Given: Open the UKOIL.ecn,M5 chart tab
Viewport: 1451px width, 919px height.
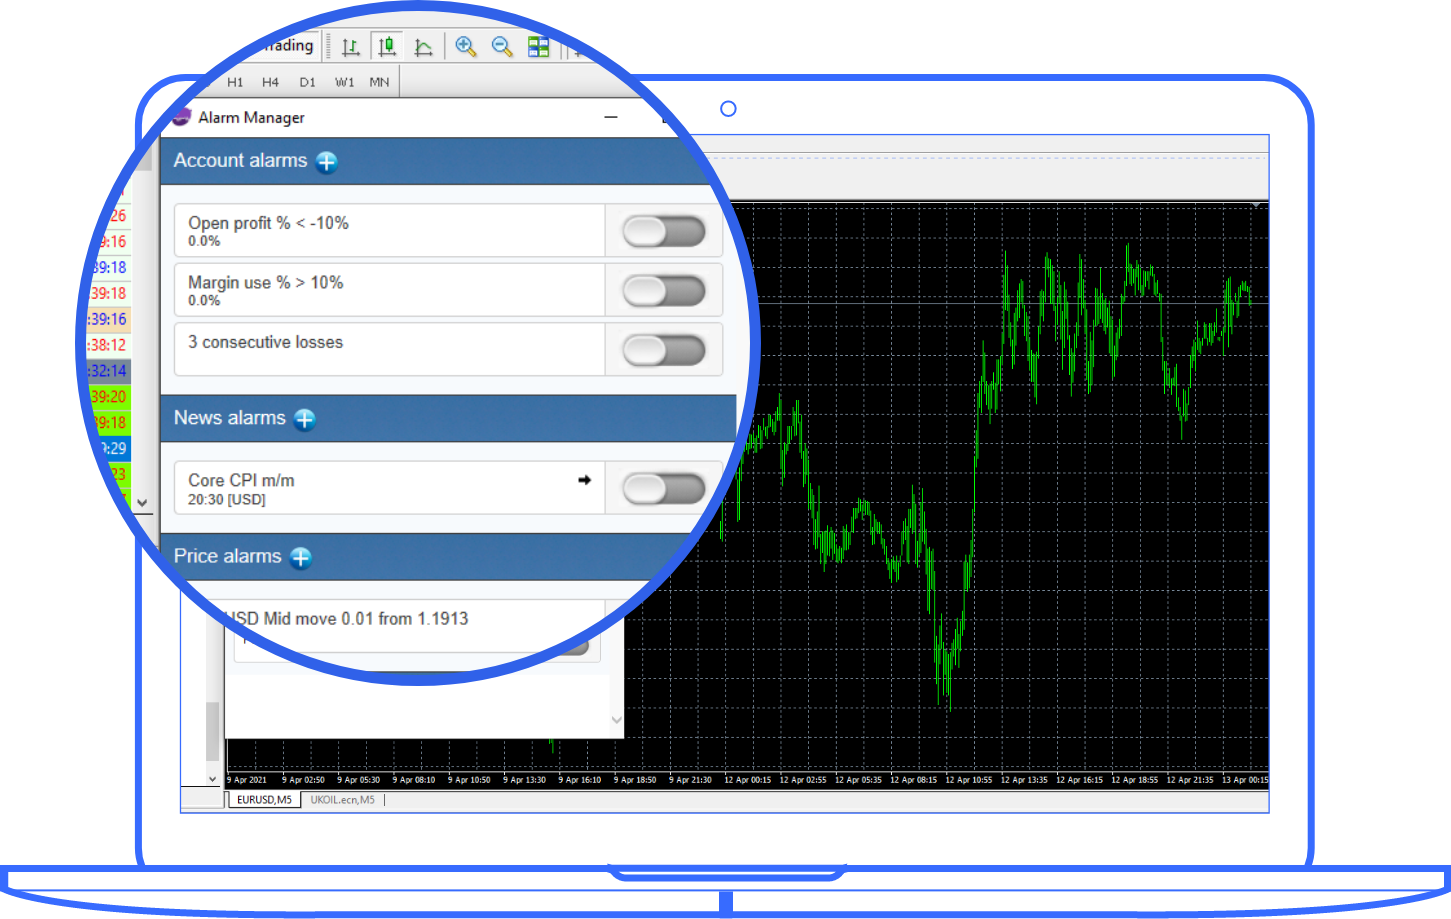Looking at the screenshot, I should point(342,800).
